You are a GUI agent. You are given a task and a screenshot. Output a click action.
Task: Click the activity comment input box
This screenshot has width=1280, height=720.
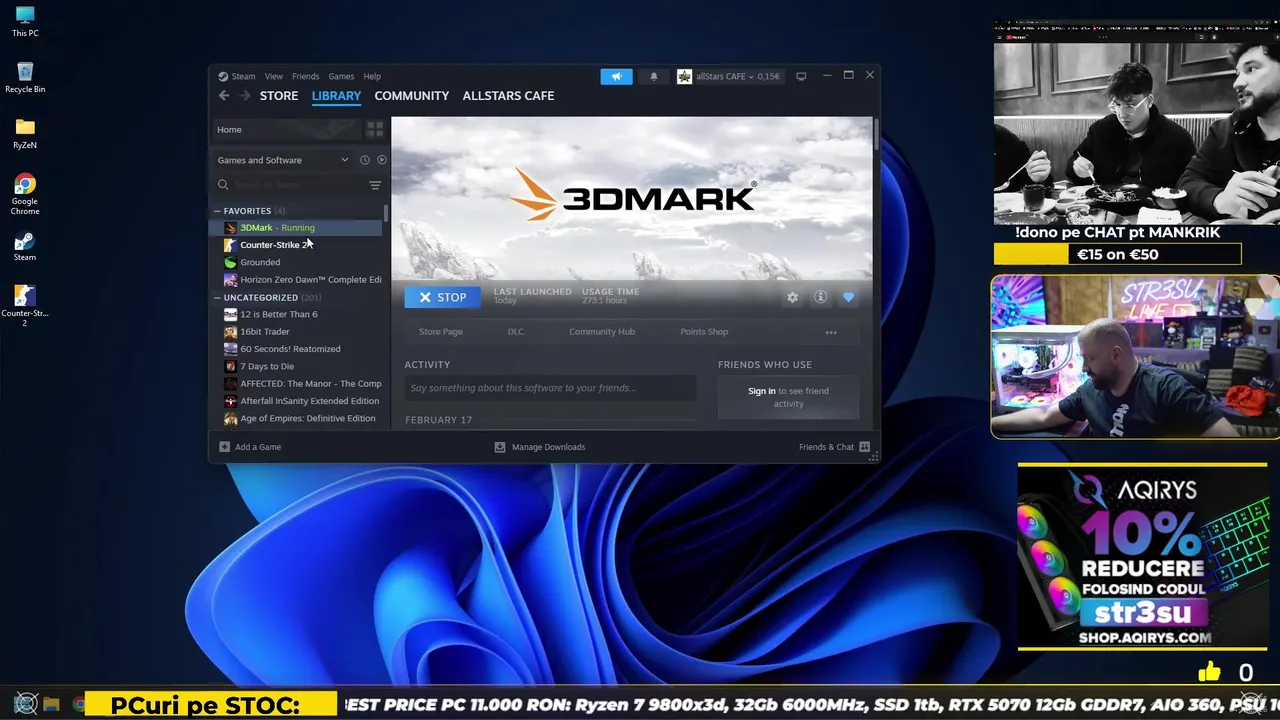point(550,388)
